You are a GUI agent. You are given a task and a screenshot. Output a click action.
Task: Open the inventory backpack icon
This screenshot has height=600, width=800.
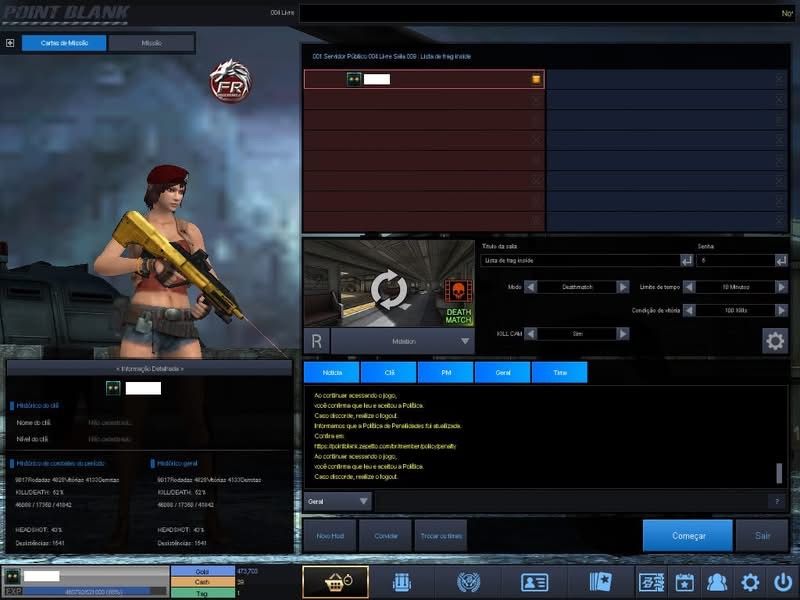pos(402,582)
